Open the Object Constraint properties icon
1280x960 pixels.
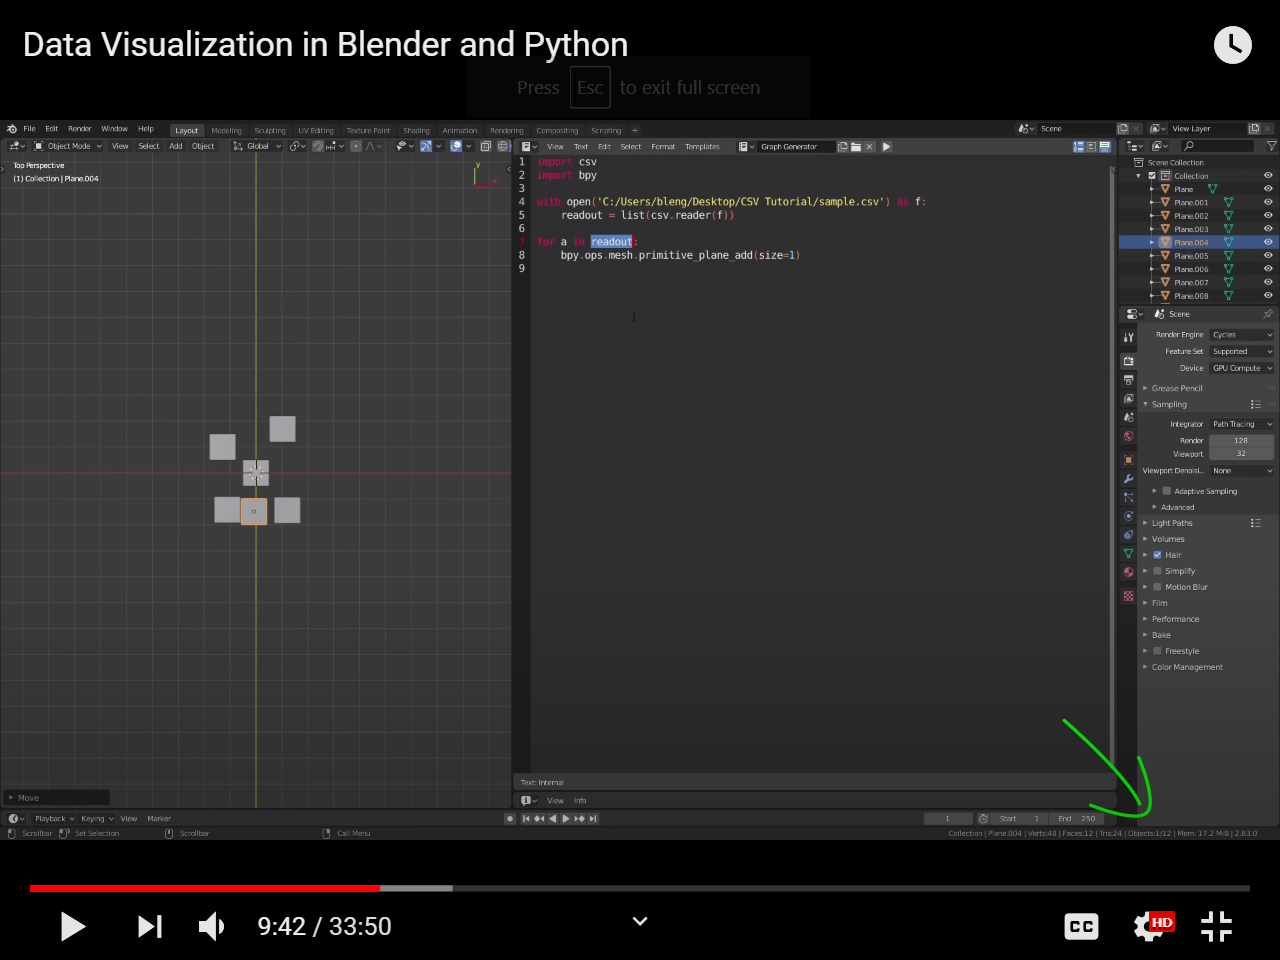click(x=1128, y=535)
